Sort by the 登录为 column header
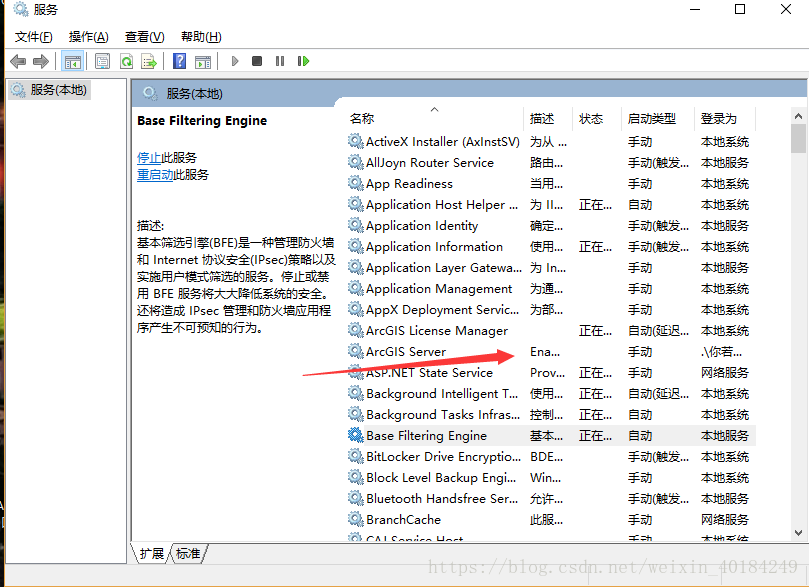This screenshot has height=587, width=809. (724, 119)
